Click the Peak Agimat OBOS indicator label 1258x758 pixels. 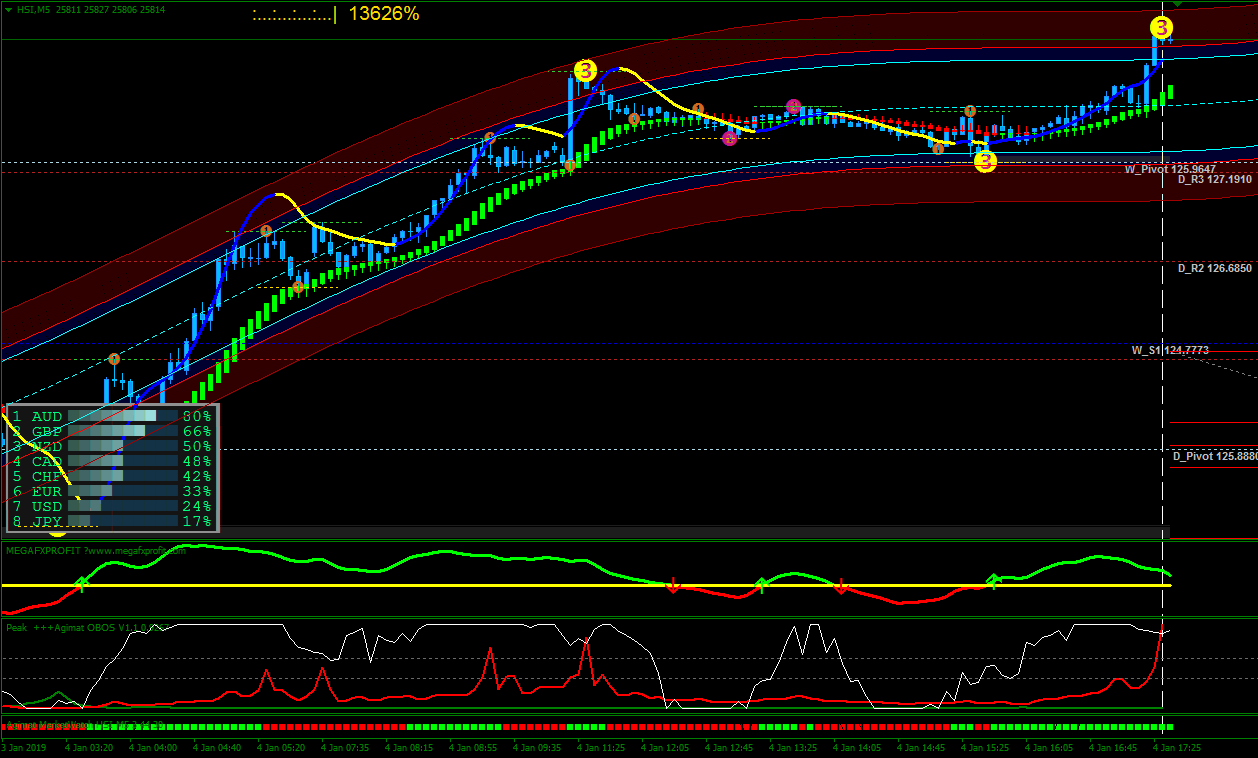(x=90, y=628)
